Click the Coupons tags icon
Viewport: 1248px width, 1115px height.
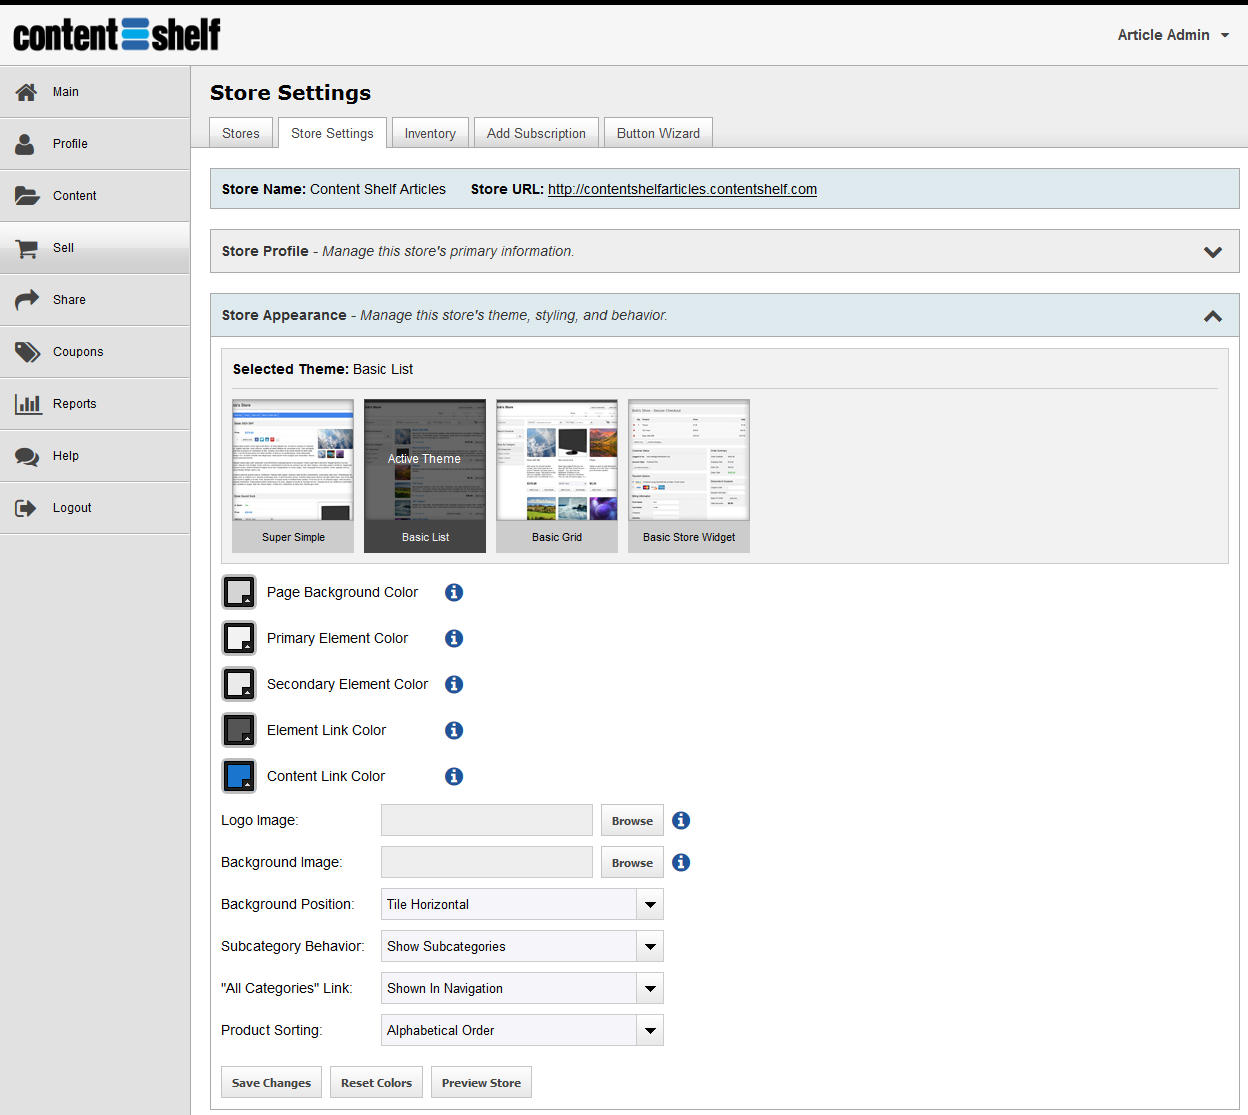point(27,352)
